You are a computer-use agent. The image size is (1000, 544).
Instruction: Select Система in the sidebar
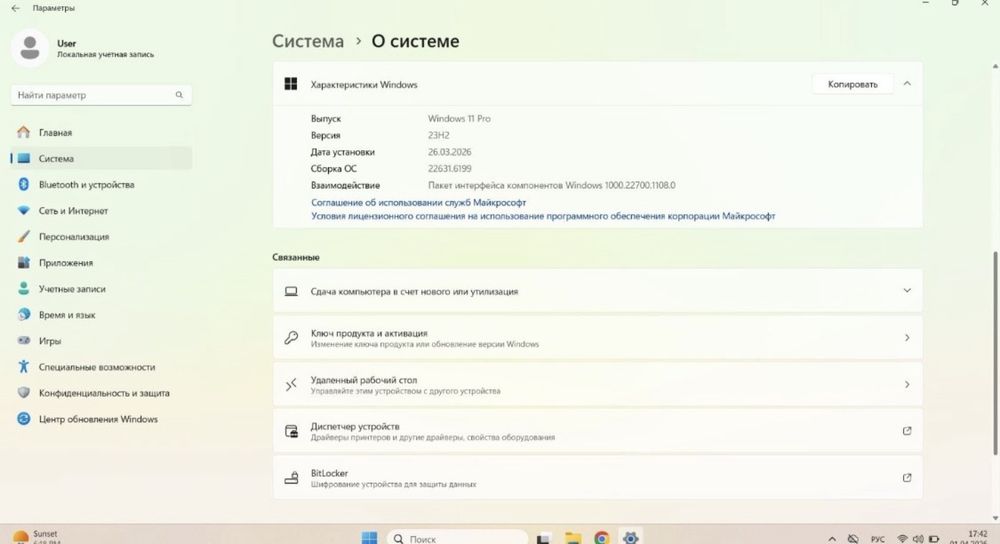[x=101, y=159]
